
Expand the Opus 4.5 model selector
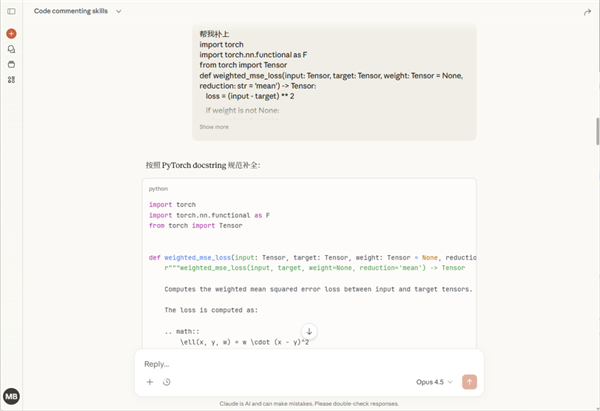tap(434, 382)
